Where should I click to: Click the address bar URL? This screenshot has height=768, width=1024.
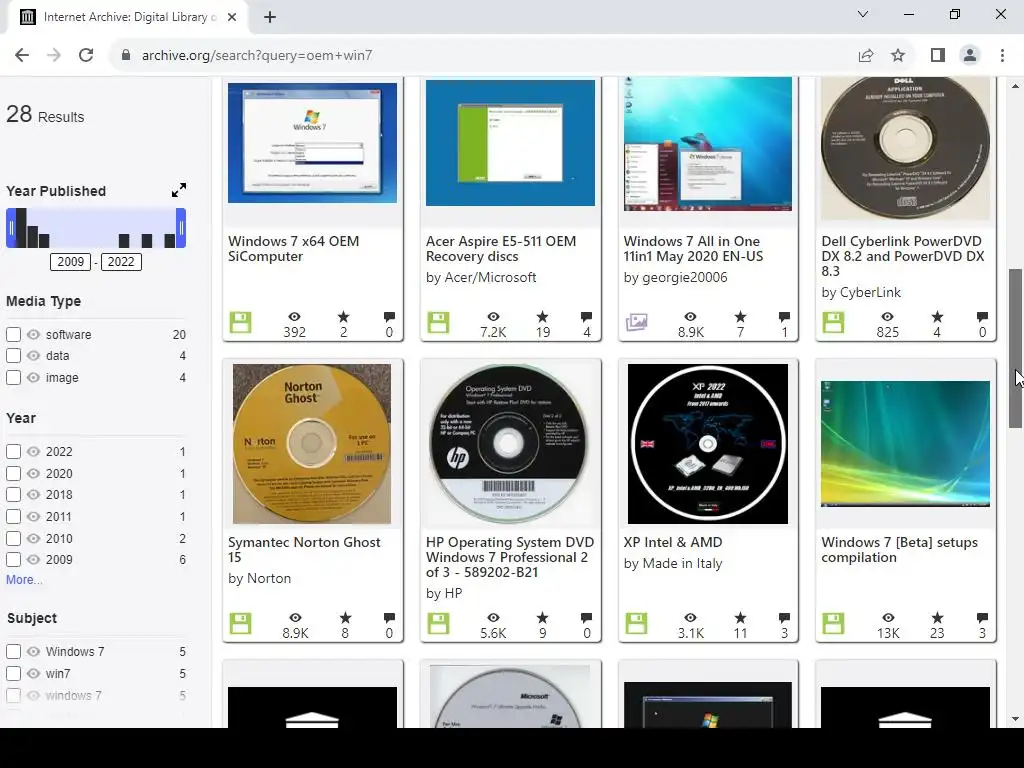(257, 56)
